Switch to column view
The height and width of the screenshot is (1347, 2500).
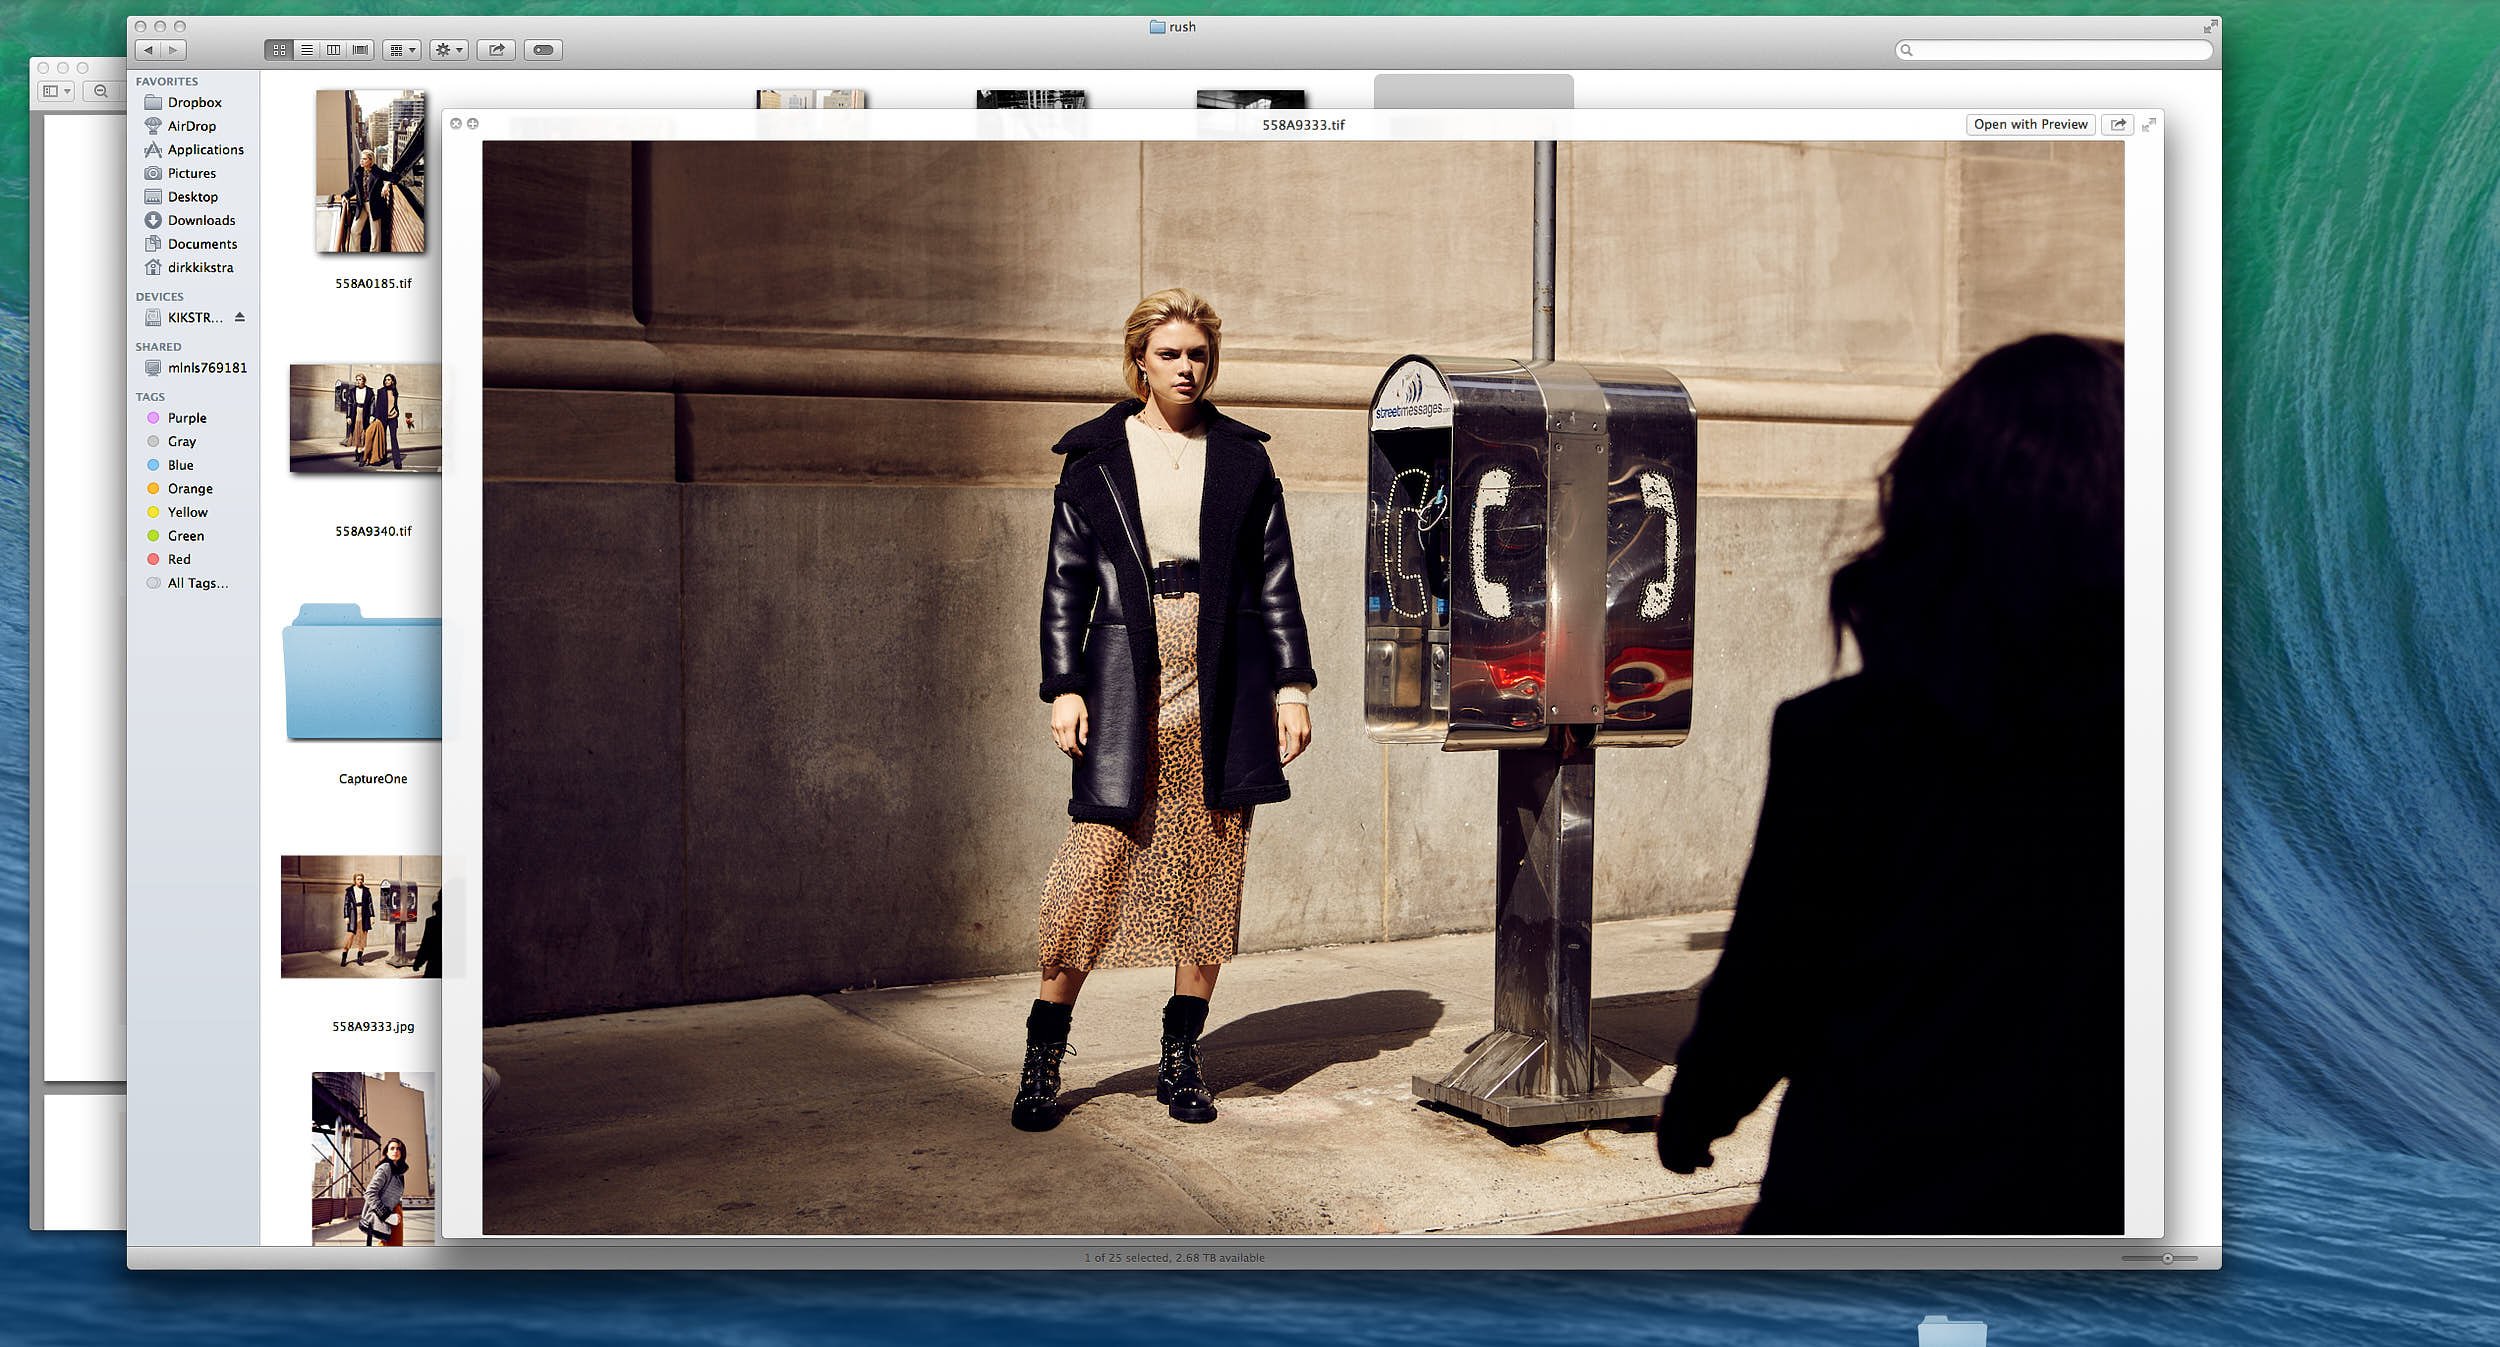334,50
